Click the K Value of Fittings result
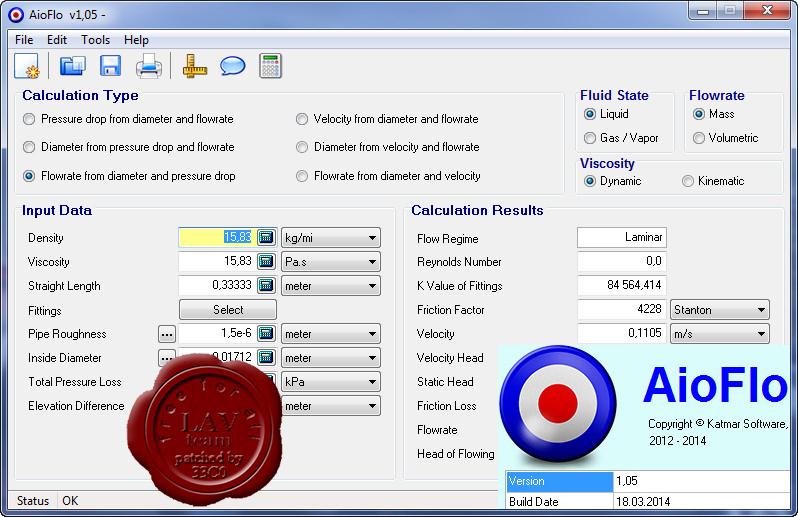798x517 pixels. point(622,285)
